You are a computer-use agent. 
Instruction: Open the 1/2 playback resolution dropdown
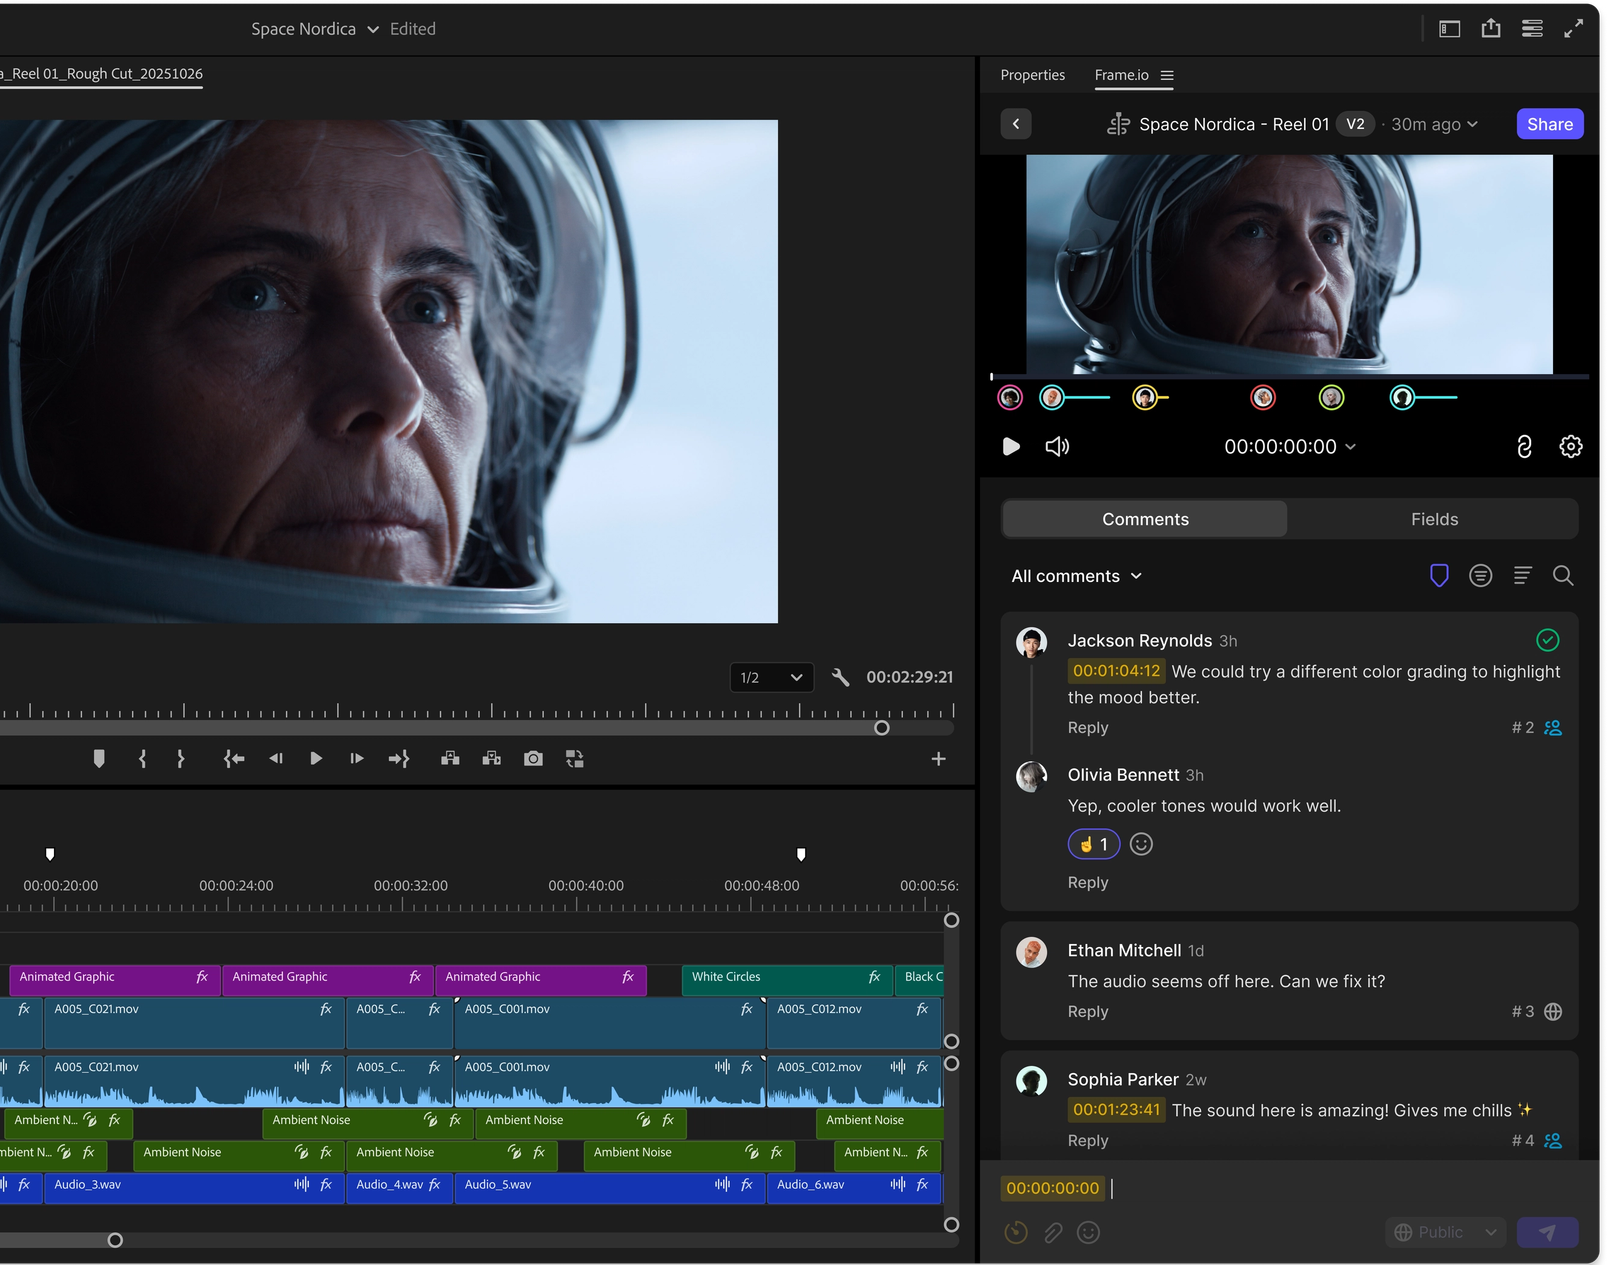(771, 677)
